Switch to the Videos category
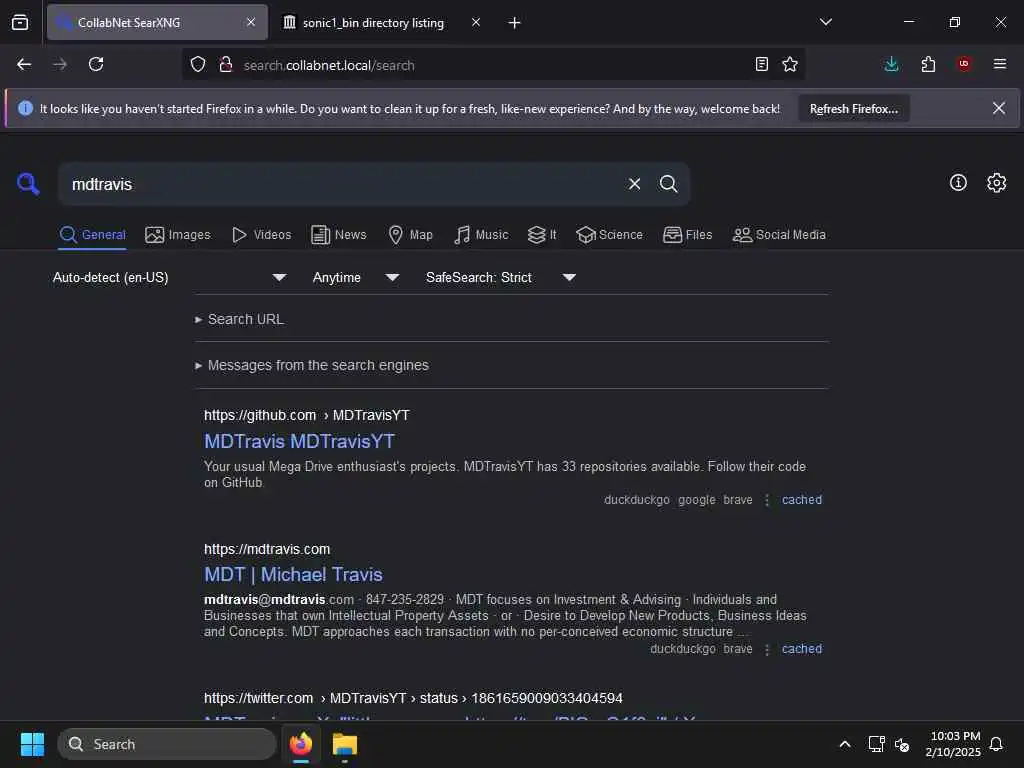The image size is (1024, 768). tap(261, 235)
